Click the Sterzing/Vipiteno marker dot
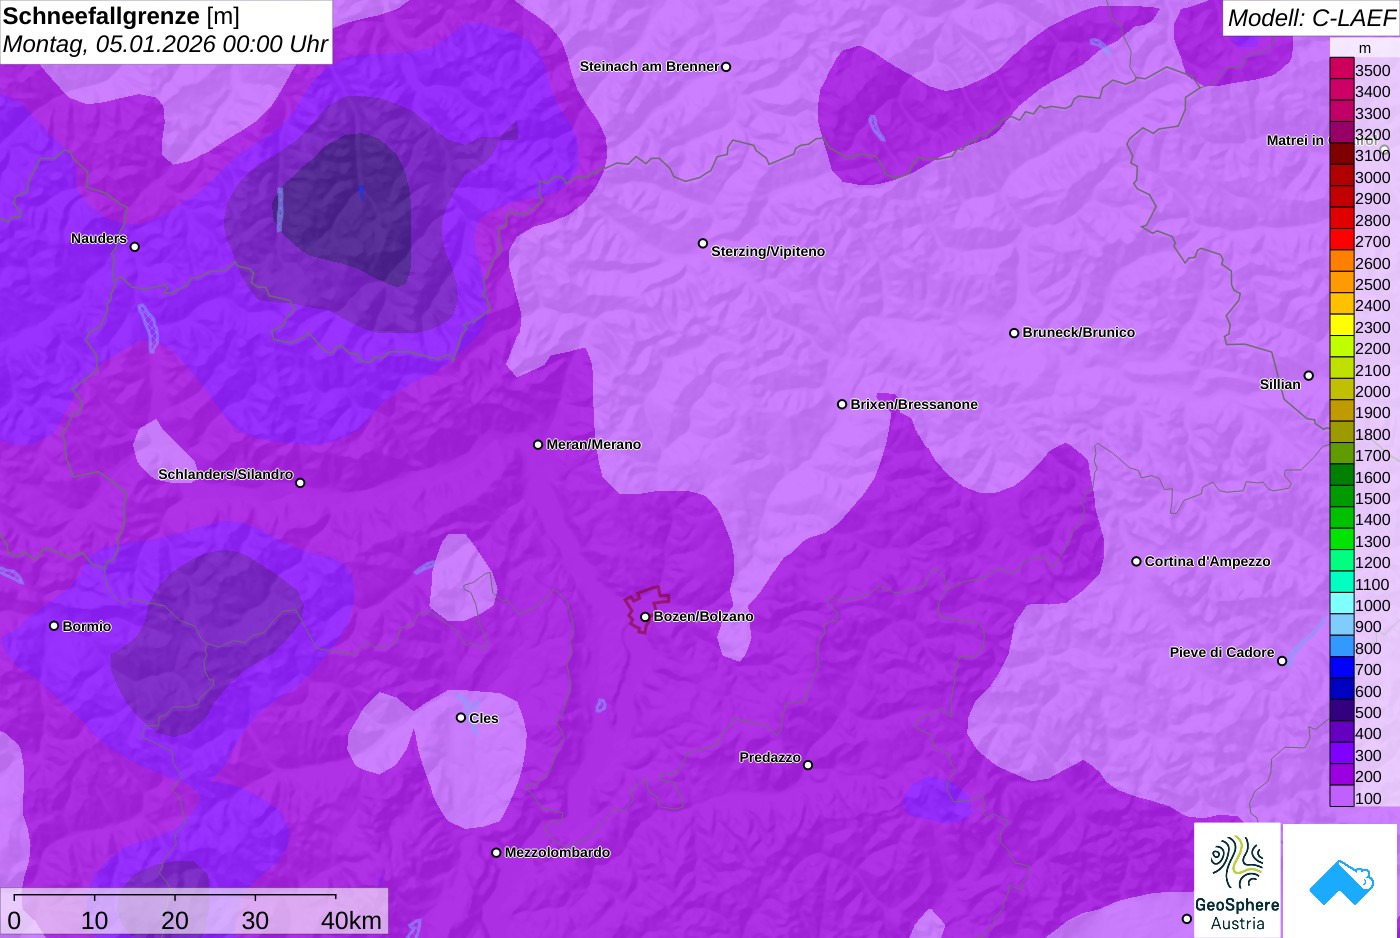The width and height of the screenshot is (1400, 938). [x=703, y=243]
